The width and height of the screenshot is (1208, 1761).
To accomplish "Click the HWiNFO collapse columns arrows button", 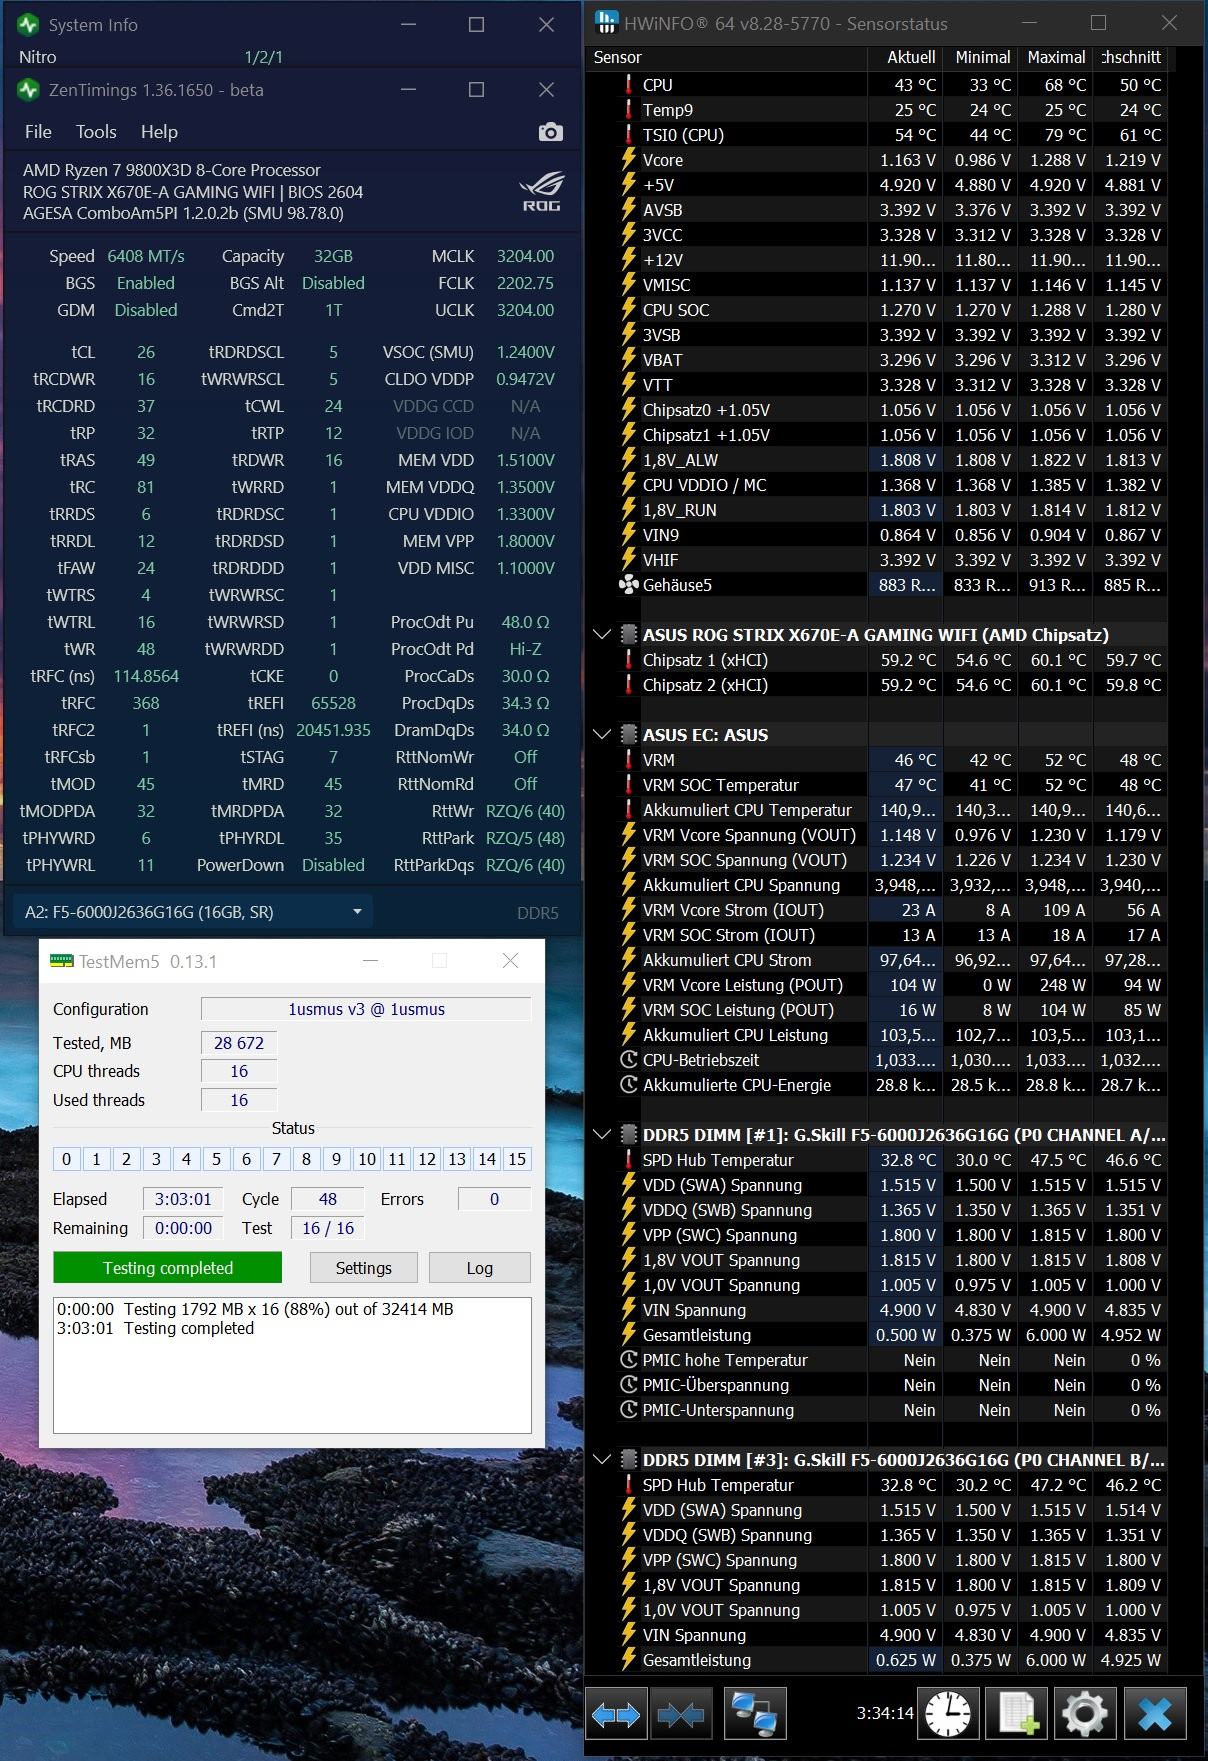I will point(681,1714).
